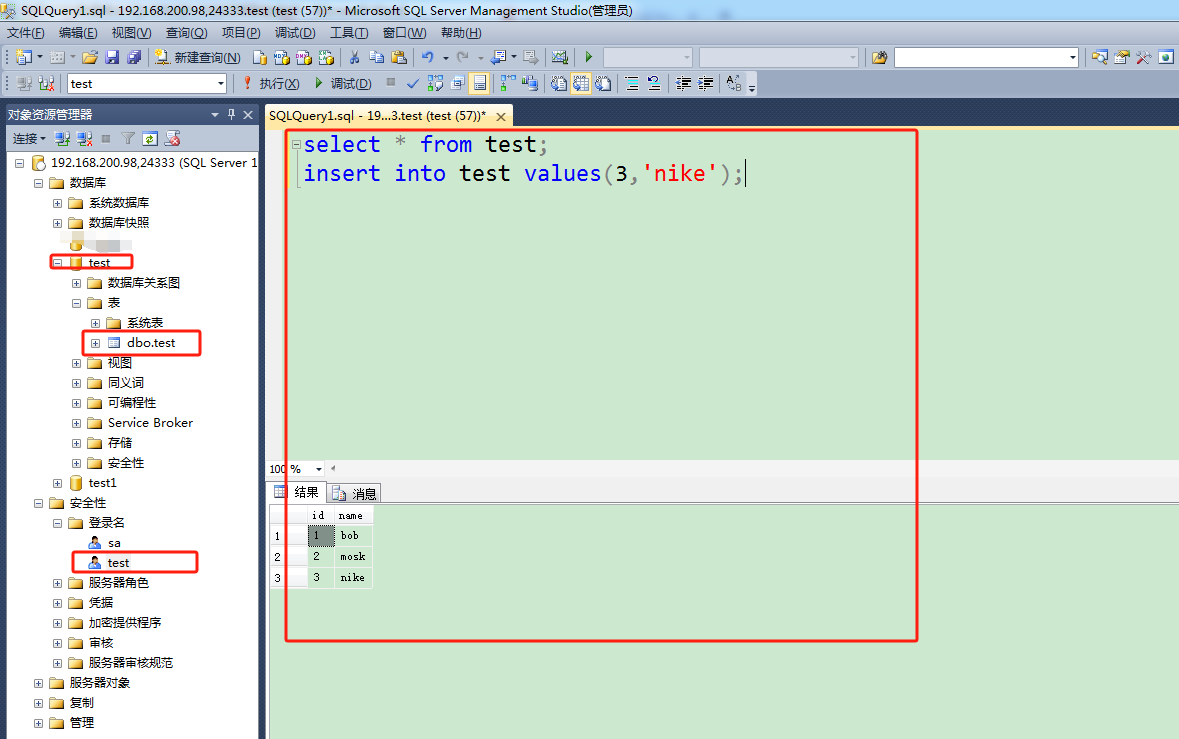1179x739 pixels.
Task: Expand the dbo.test table node
Action: [x=95, y=343]
